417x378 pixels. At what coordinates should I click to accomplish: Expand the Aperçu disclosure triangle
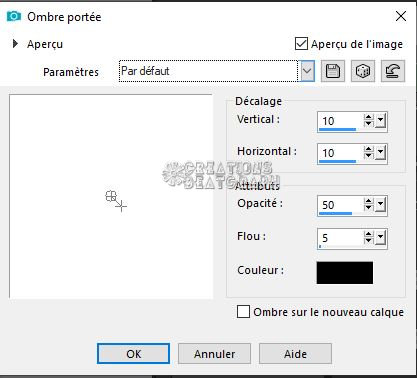click(x=15, y=44)
